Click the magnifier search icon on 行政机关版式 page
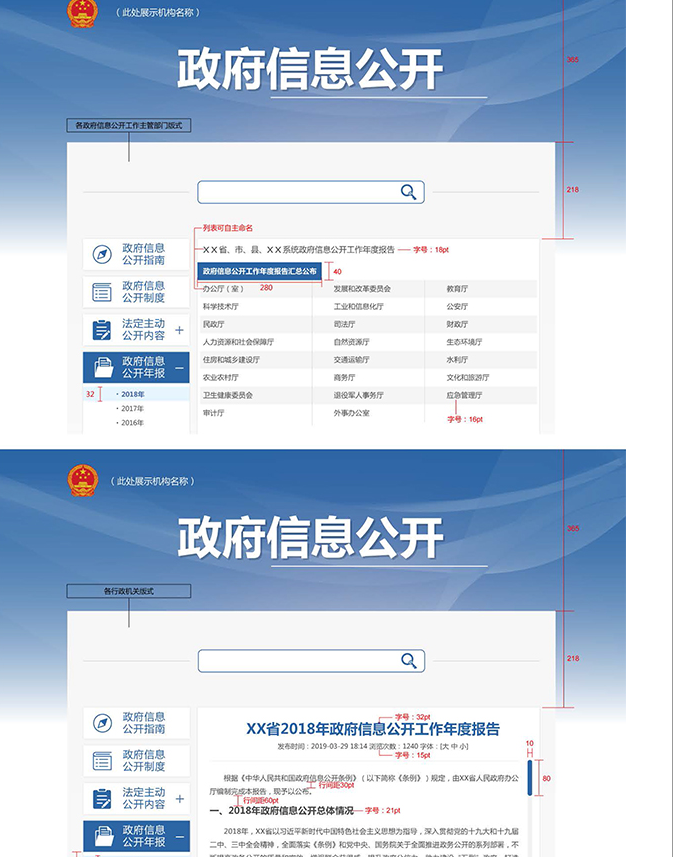Image resolution: width=677 pixels, height=857 pixels. click(x=409, y=660)
